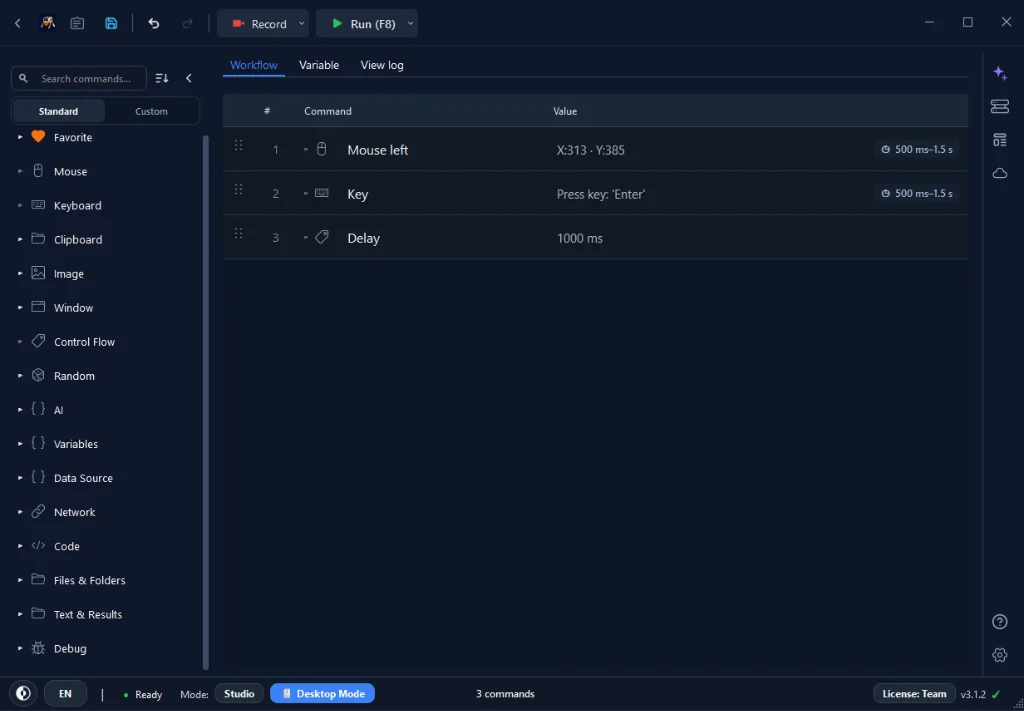The image size is (1024, 711).
Task: Select the Mouse left command text
Action: 377,150
